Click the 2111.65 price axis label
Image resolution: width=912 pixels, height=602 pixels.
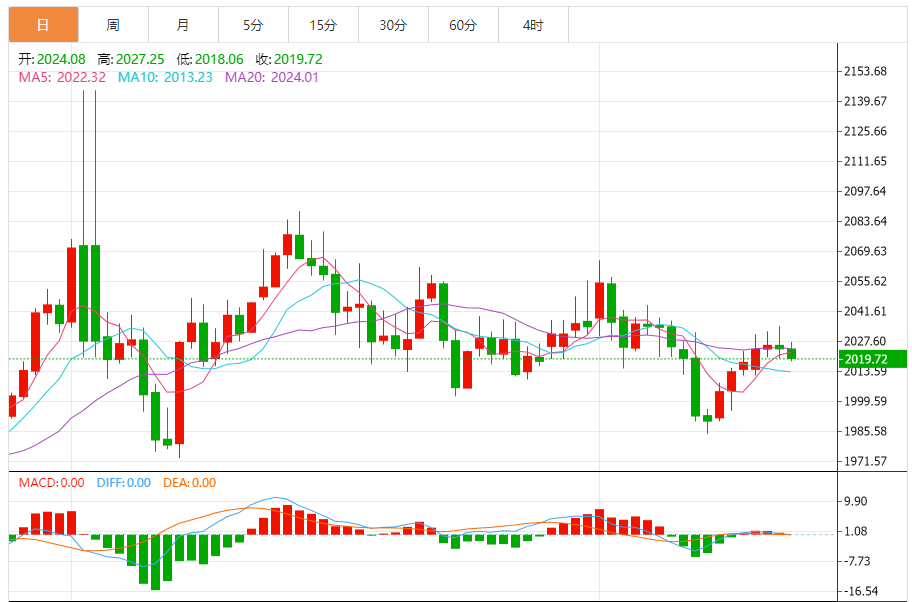[865, 161]
